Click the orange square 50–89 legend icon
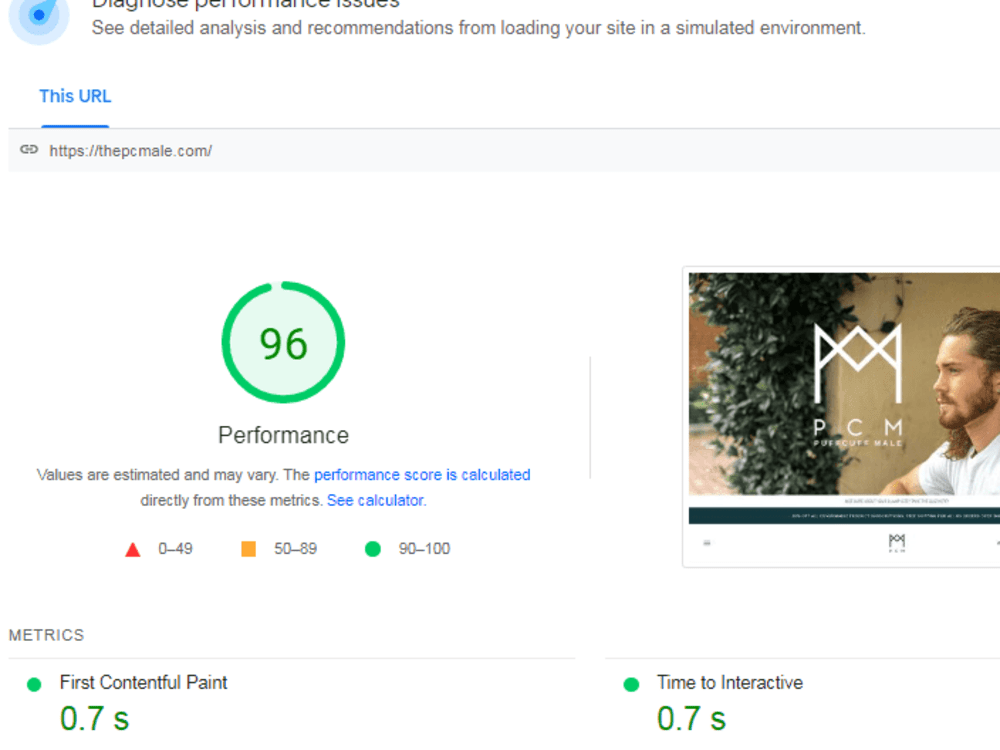The width and height of the screenshot is (1000, 750). pos(249,549)
